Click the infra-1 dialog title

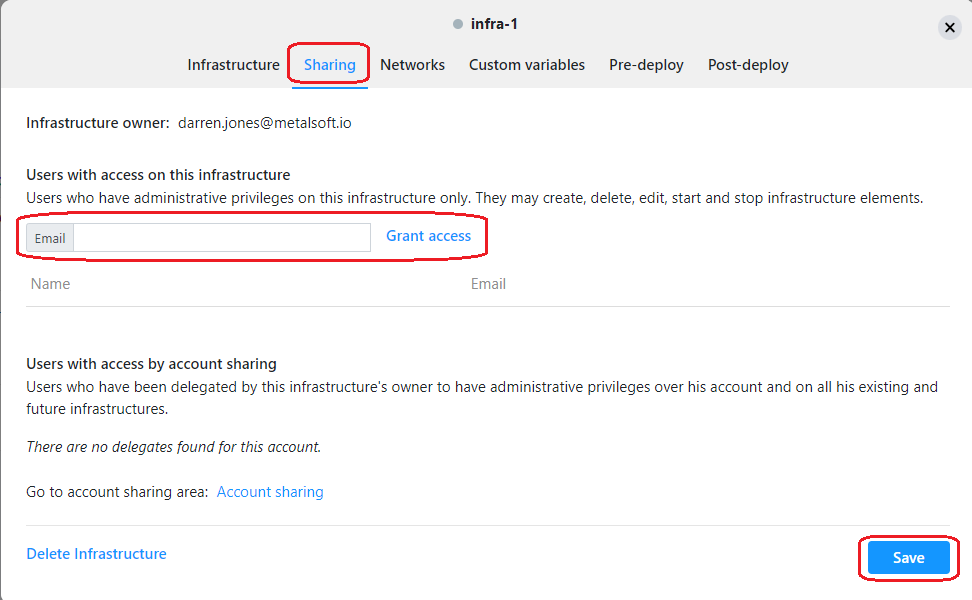494,24
